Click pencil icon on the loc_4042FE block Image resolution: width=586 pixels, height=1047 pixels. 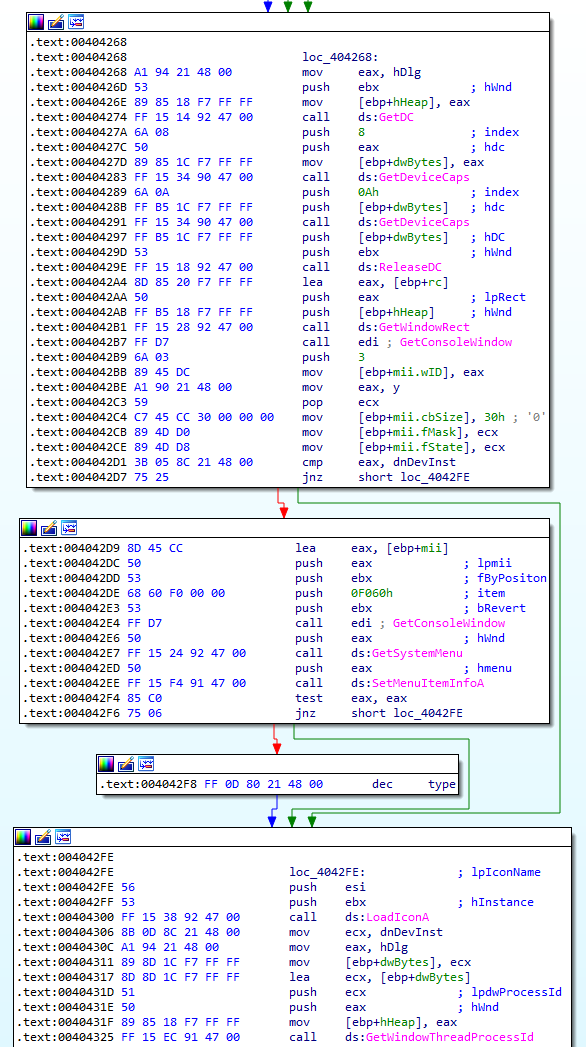[x=43, y=837]
